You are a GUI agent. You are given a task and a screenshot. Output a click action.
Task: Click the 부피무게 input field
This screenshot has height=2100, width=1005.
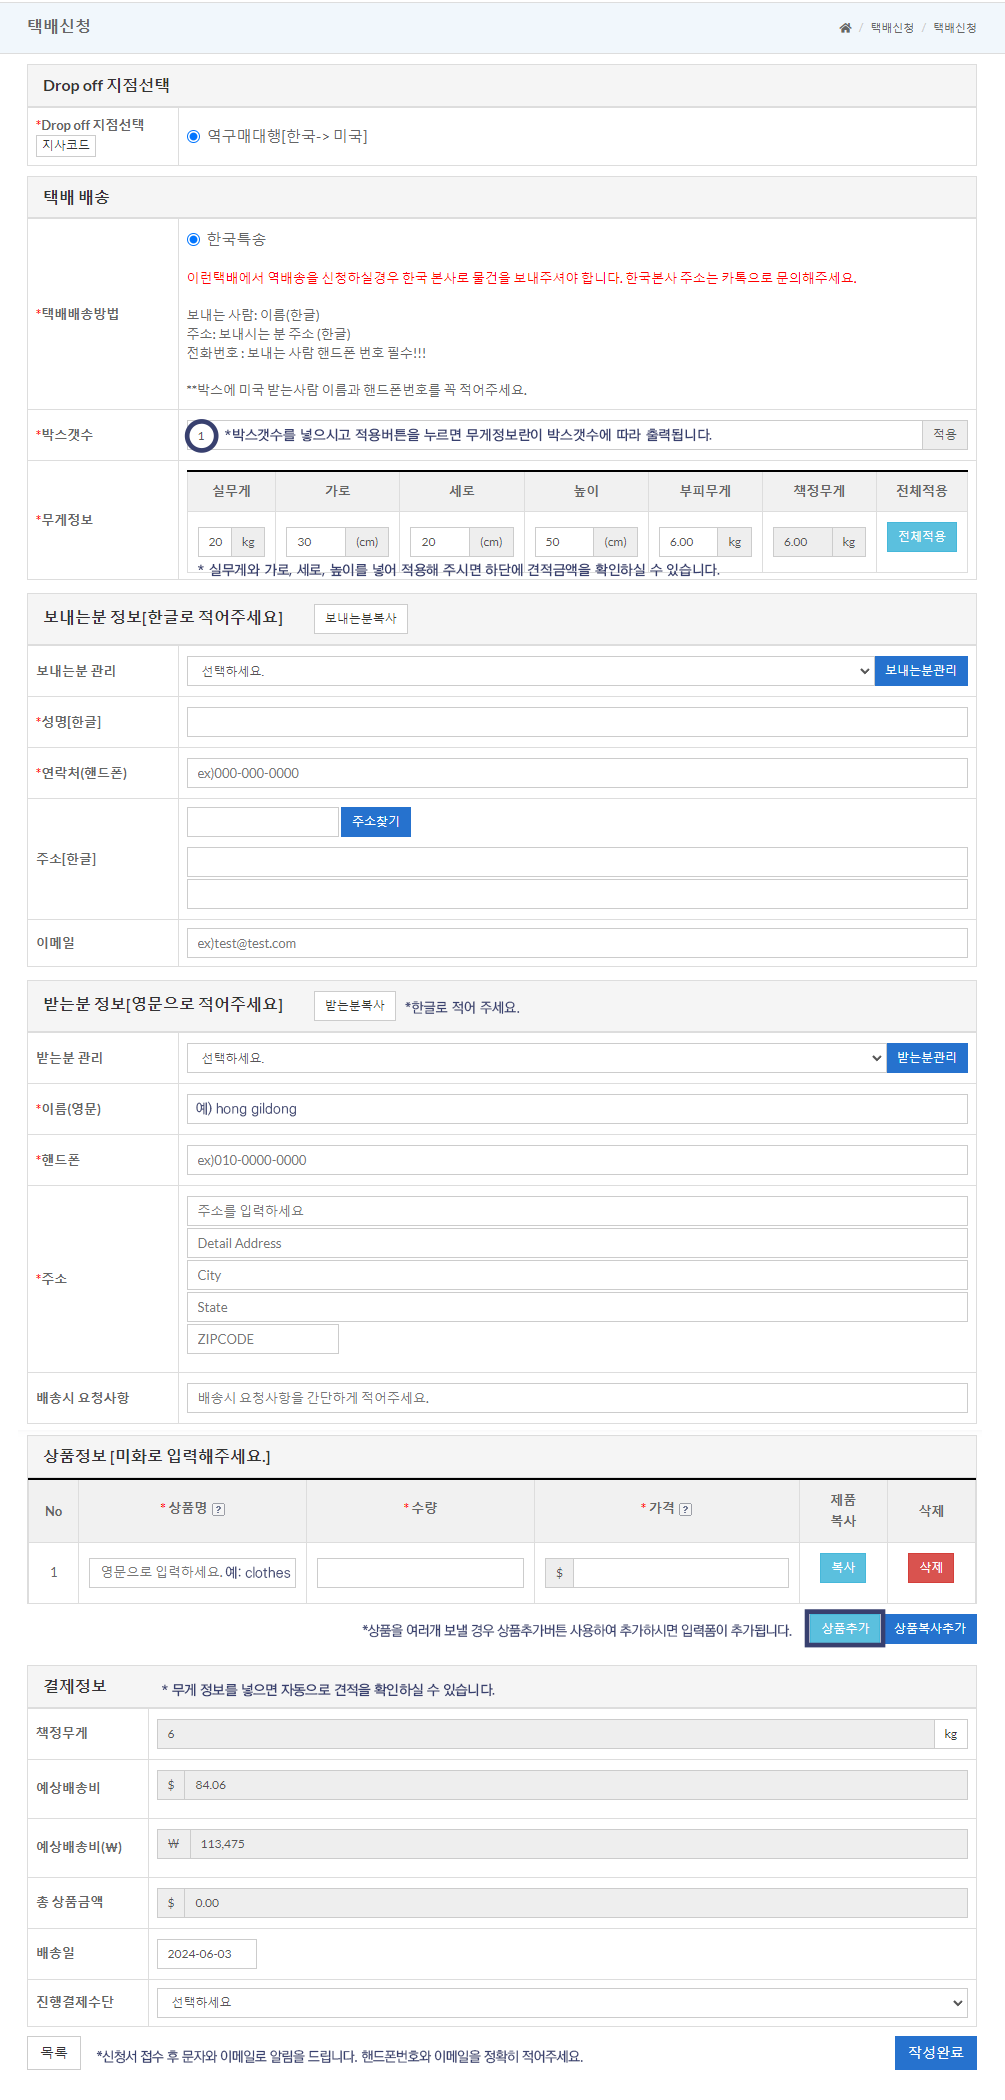[x=688, y=542]
